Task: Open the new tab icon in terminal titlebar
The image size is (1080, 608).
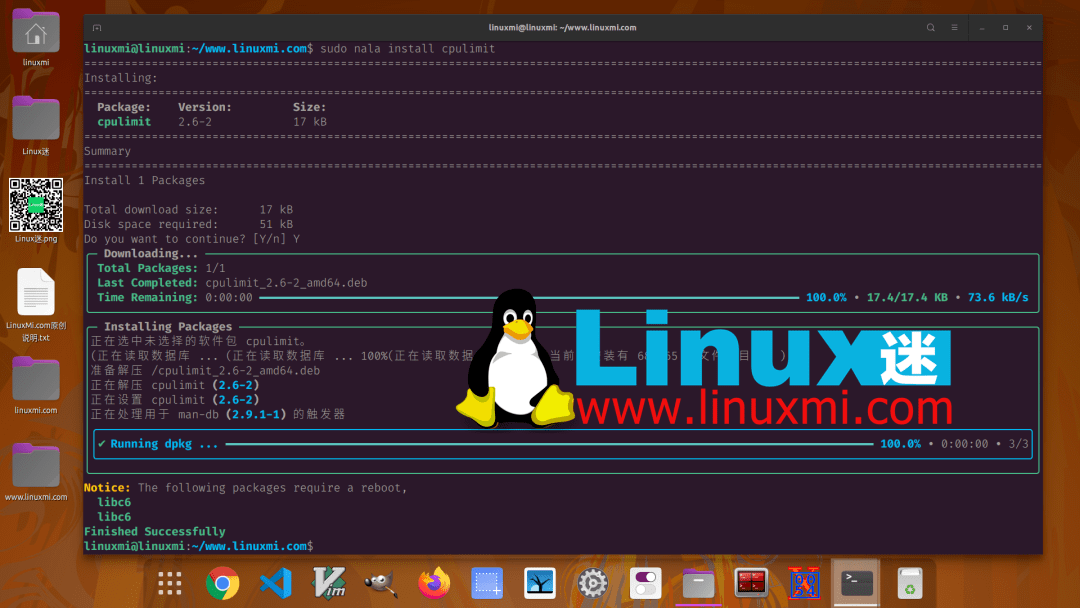Action: click(95, 27)
